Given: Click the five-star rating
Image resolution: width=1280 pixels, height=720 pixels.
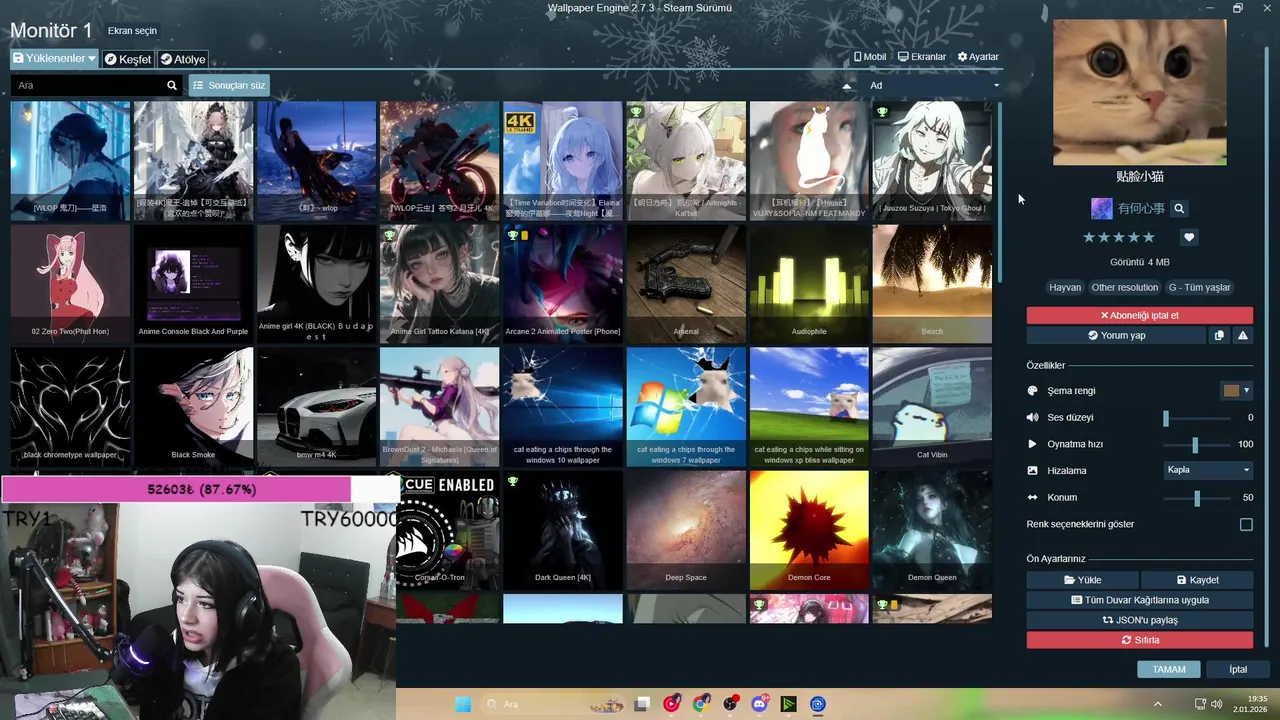Looking at the screenshot, I should tap(1119, 237).
